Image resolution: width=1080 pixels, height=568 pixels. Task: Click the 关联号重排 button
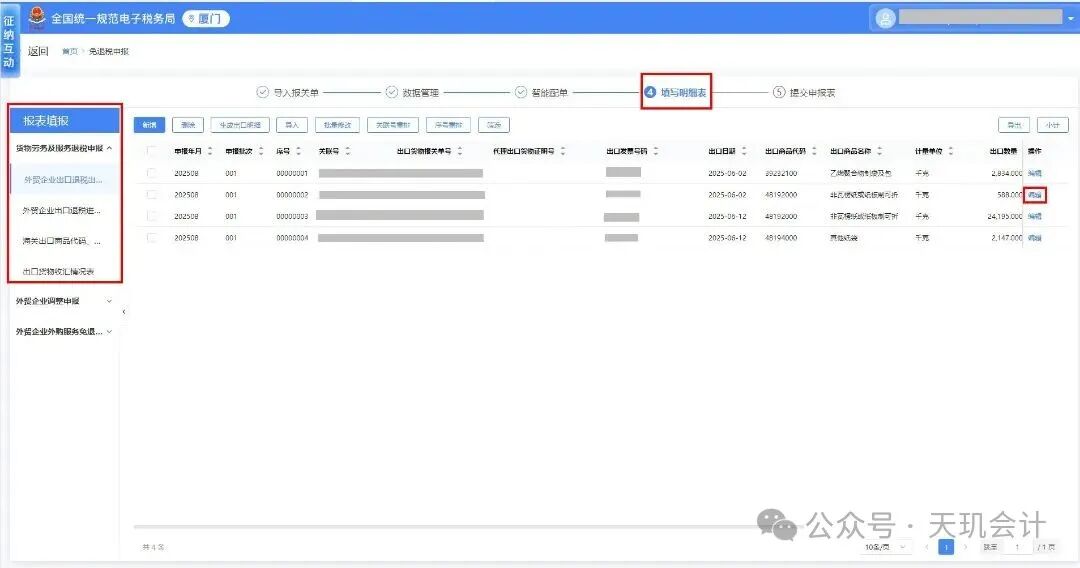tap(393, 125)
